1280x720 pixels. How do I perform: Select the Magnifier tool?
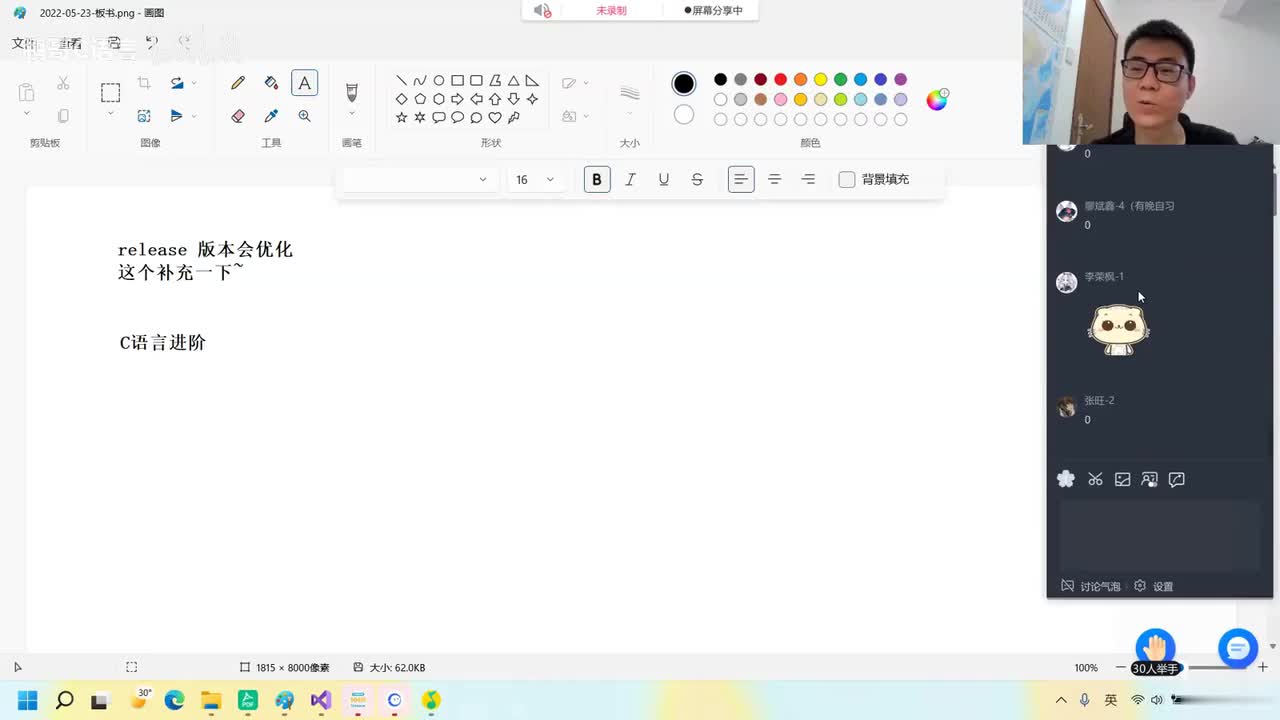(304, 116)
